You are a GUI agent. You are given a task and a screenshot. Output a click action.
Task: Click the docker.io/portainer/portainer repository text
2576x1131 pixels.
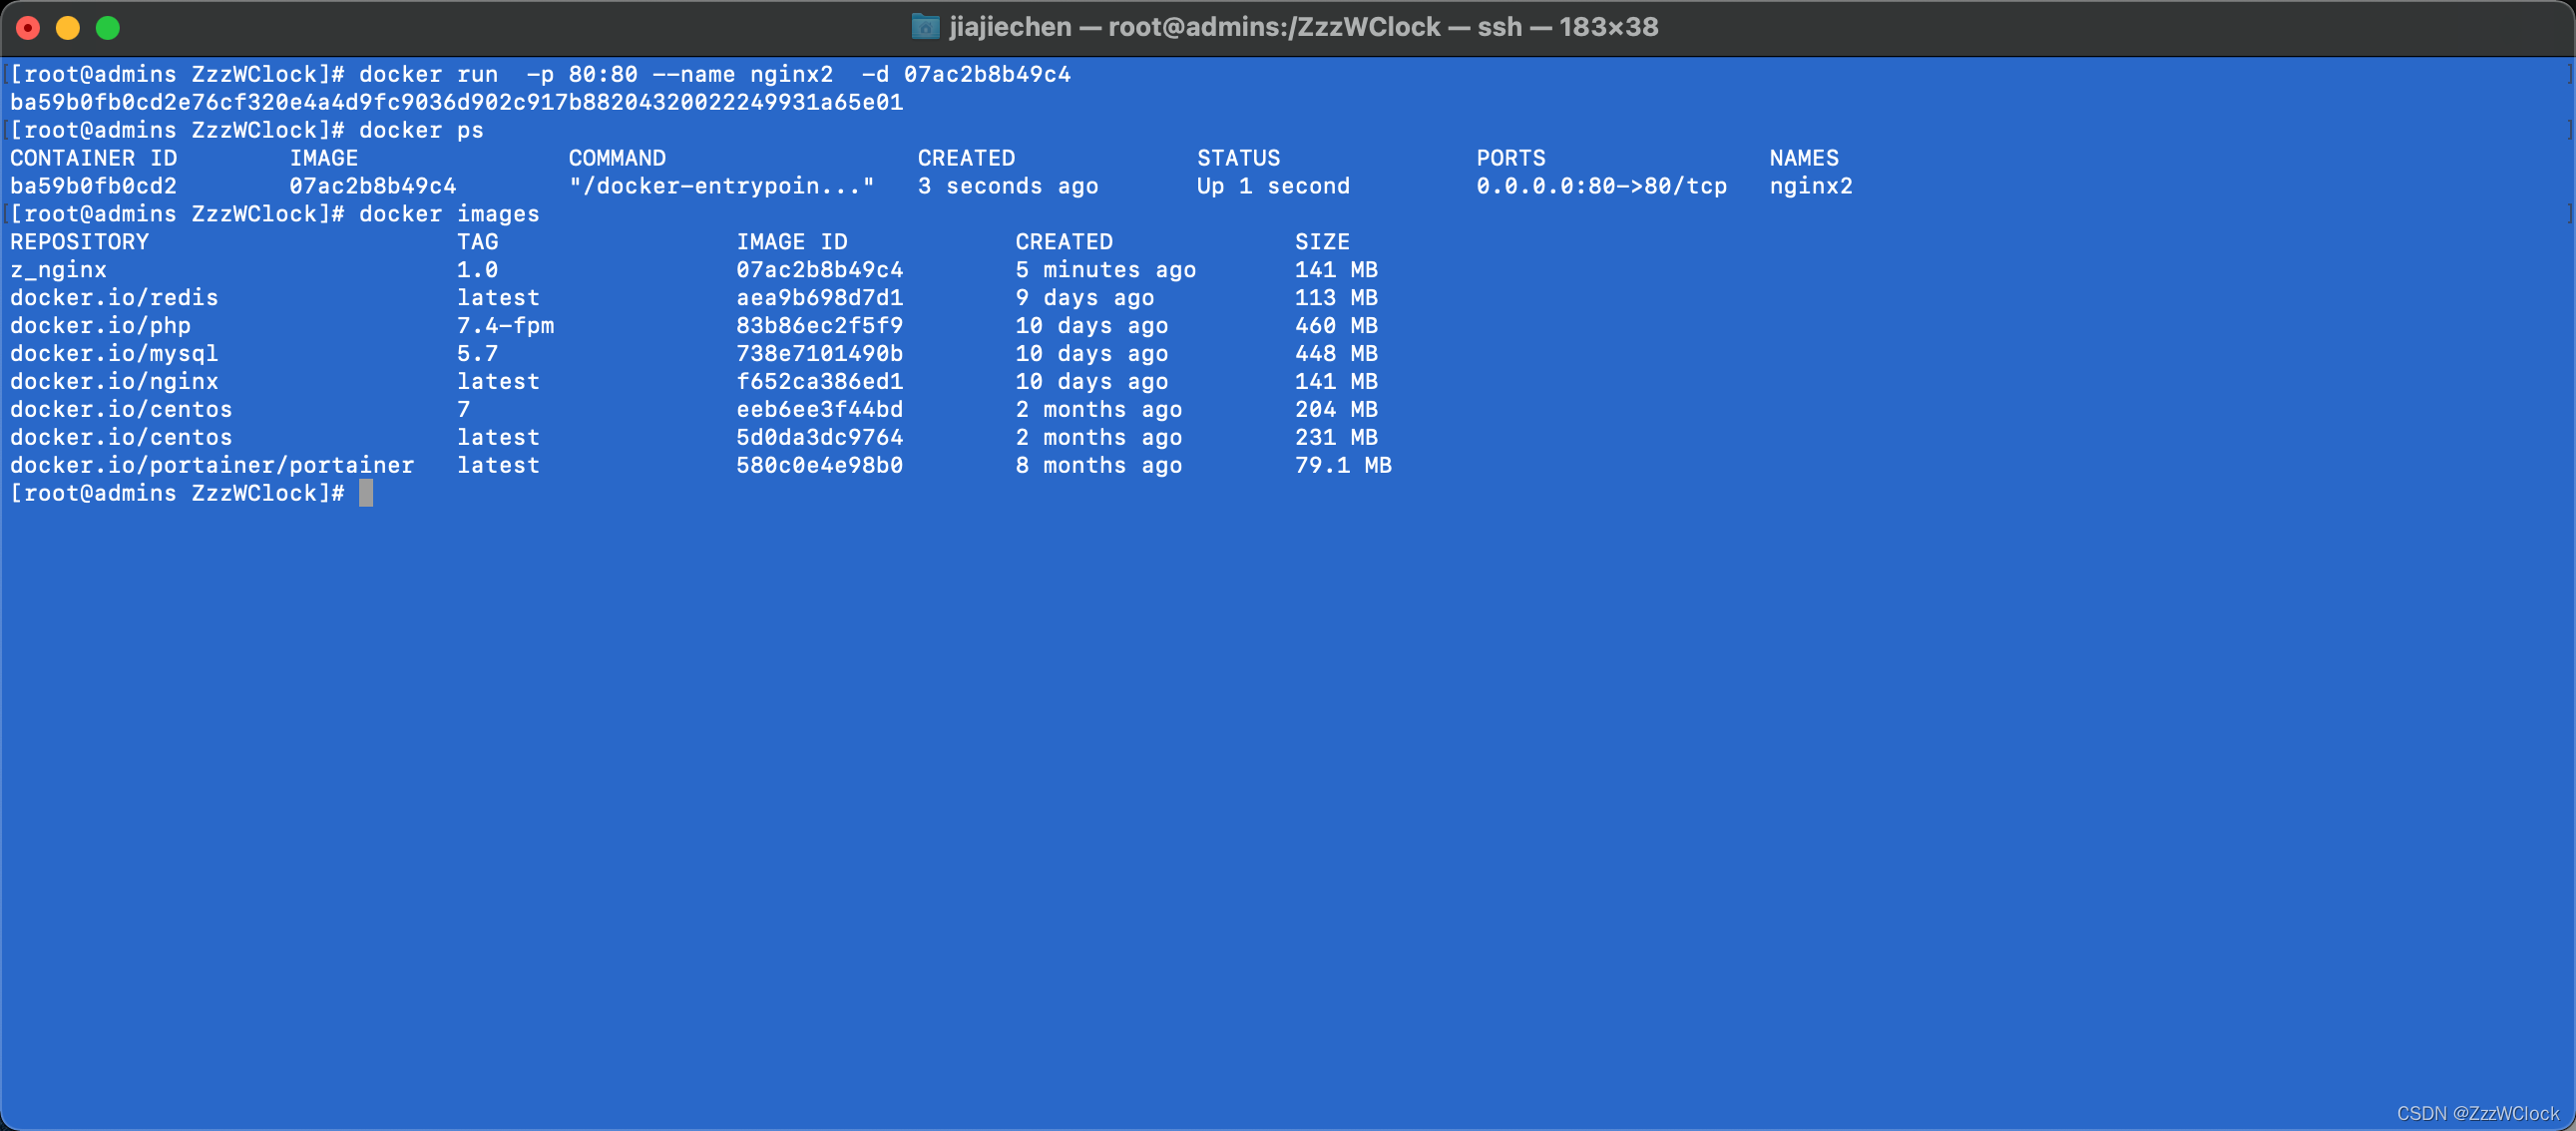click(x=212, y=465)
